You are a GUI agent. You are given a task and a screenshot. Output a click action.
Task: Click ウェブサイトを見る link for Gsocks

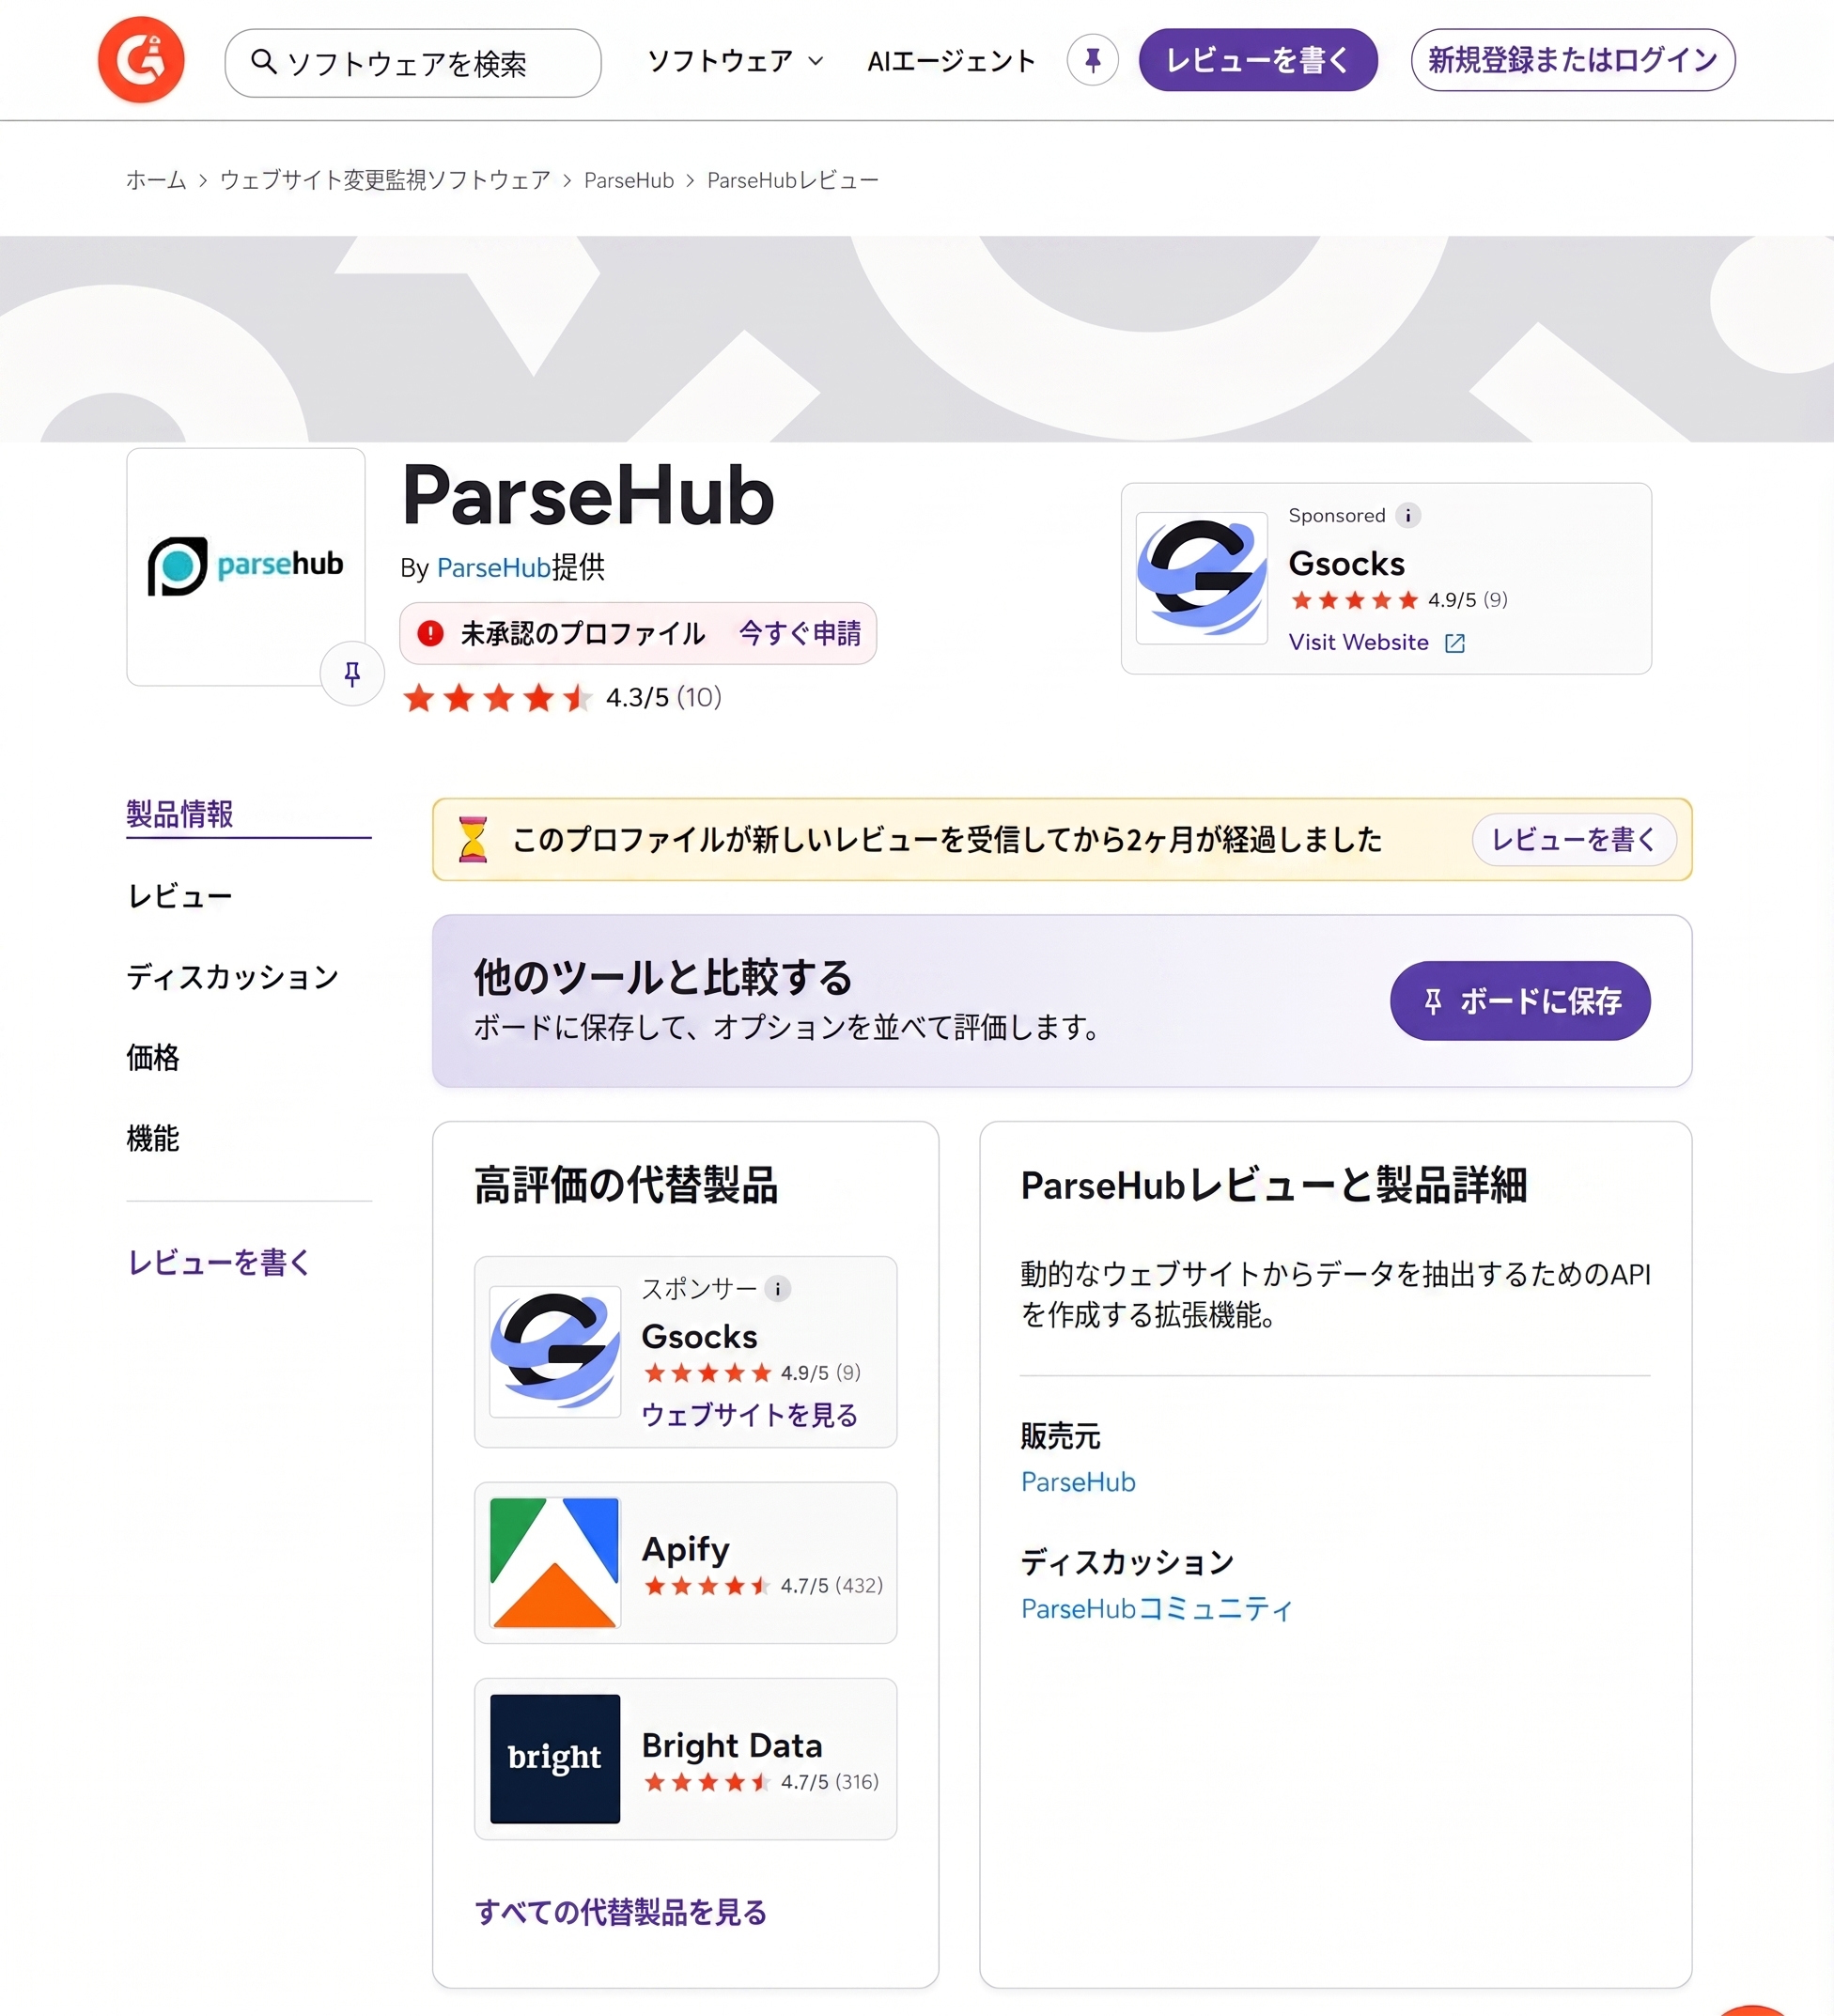(749, 1414)
